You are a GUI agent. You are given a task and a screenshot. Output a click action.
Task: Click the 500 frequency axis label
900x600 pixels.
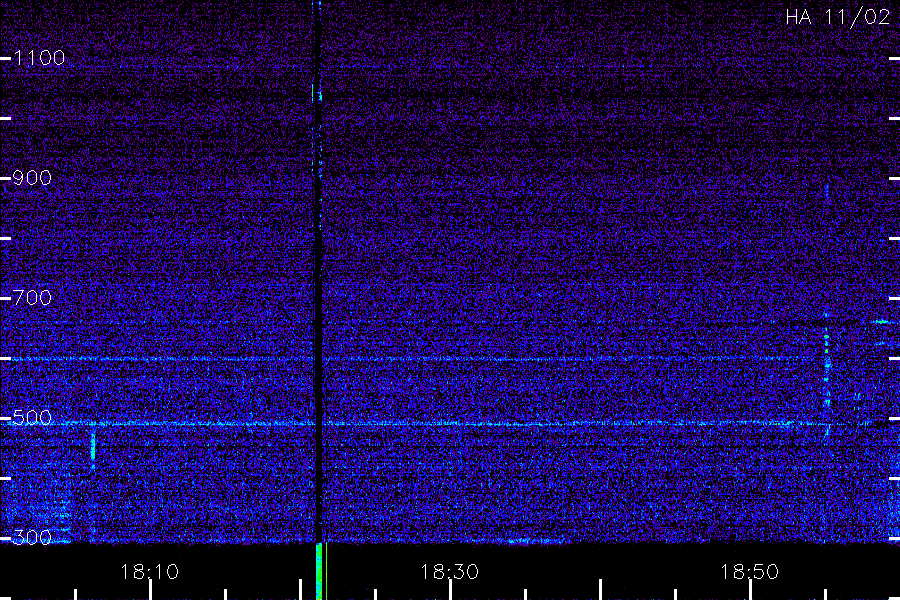pyautogui.click(x=32, y=418)
